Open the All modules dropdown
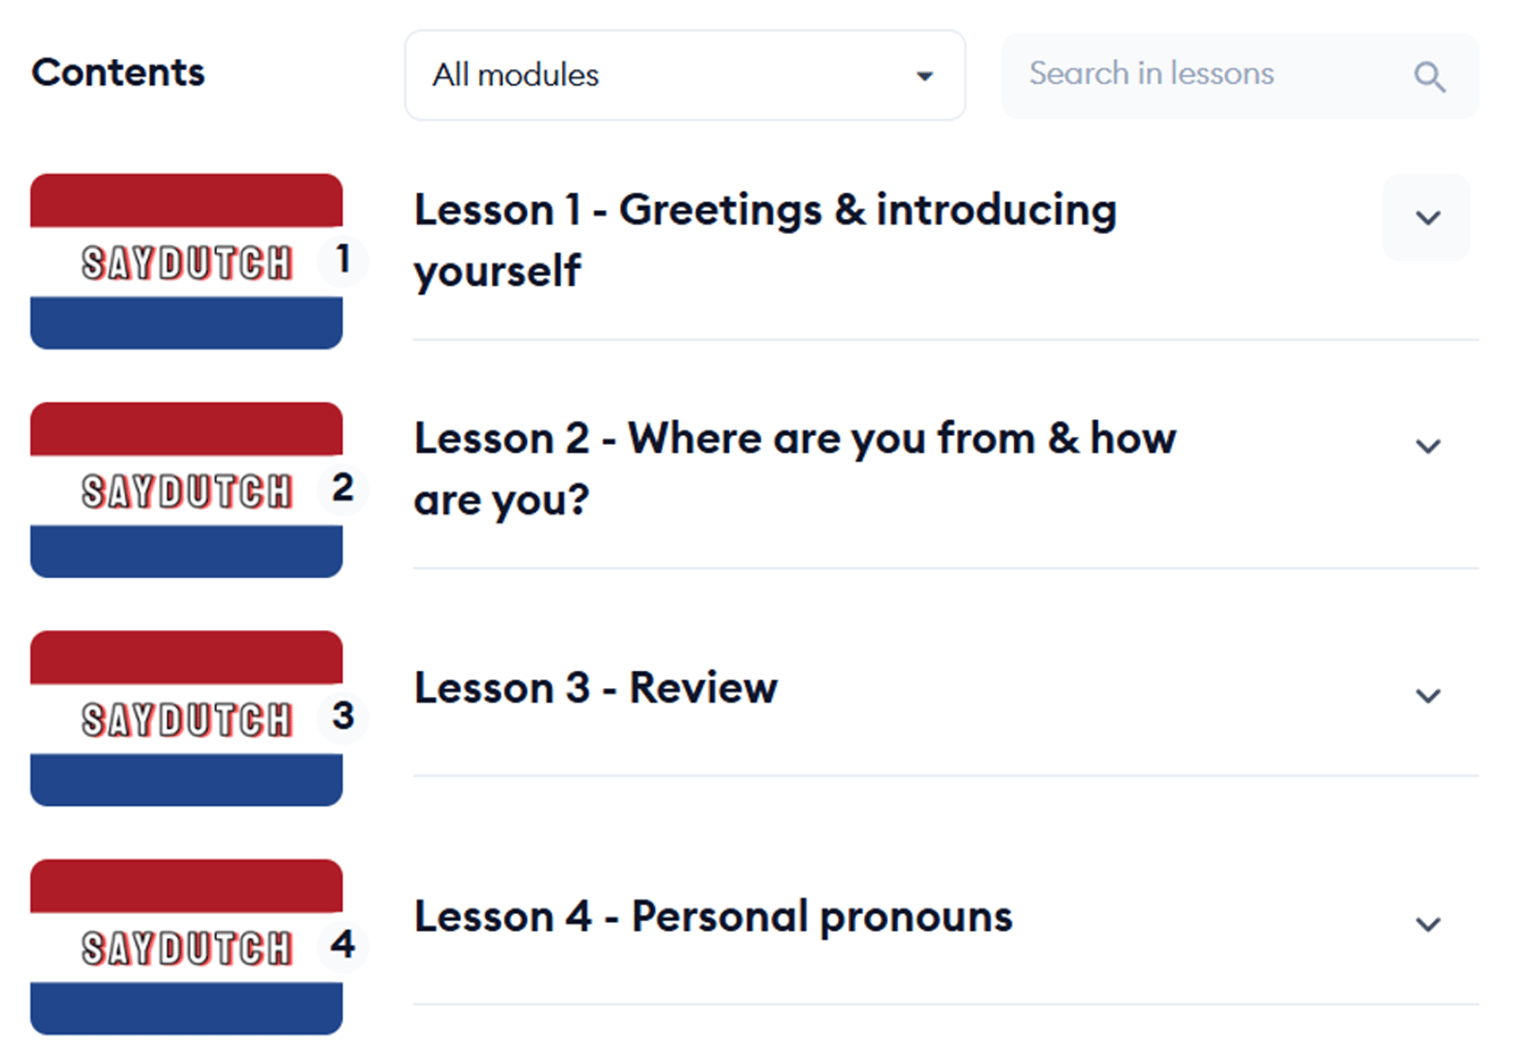This screenshot has width=1518, height=1059. [684, 75]
